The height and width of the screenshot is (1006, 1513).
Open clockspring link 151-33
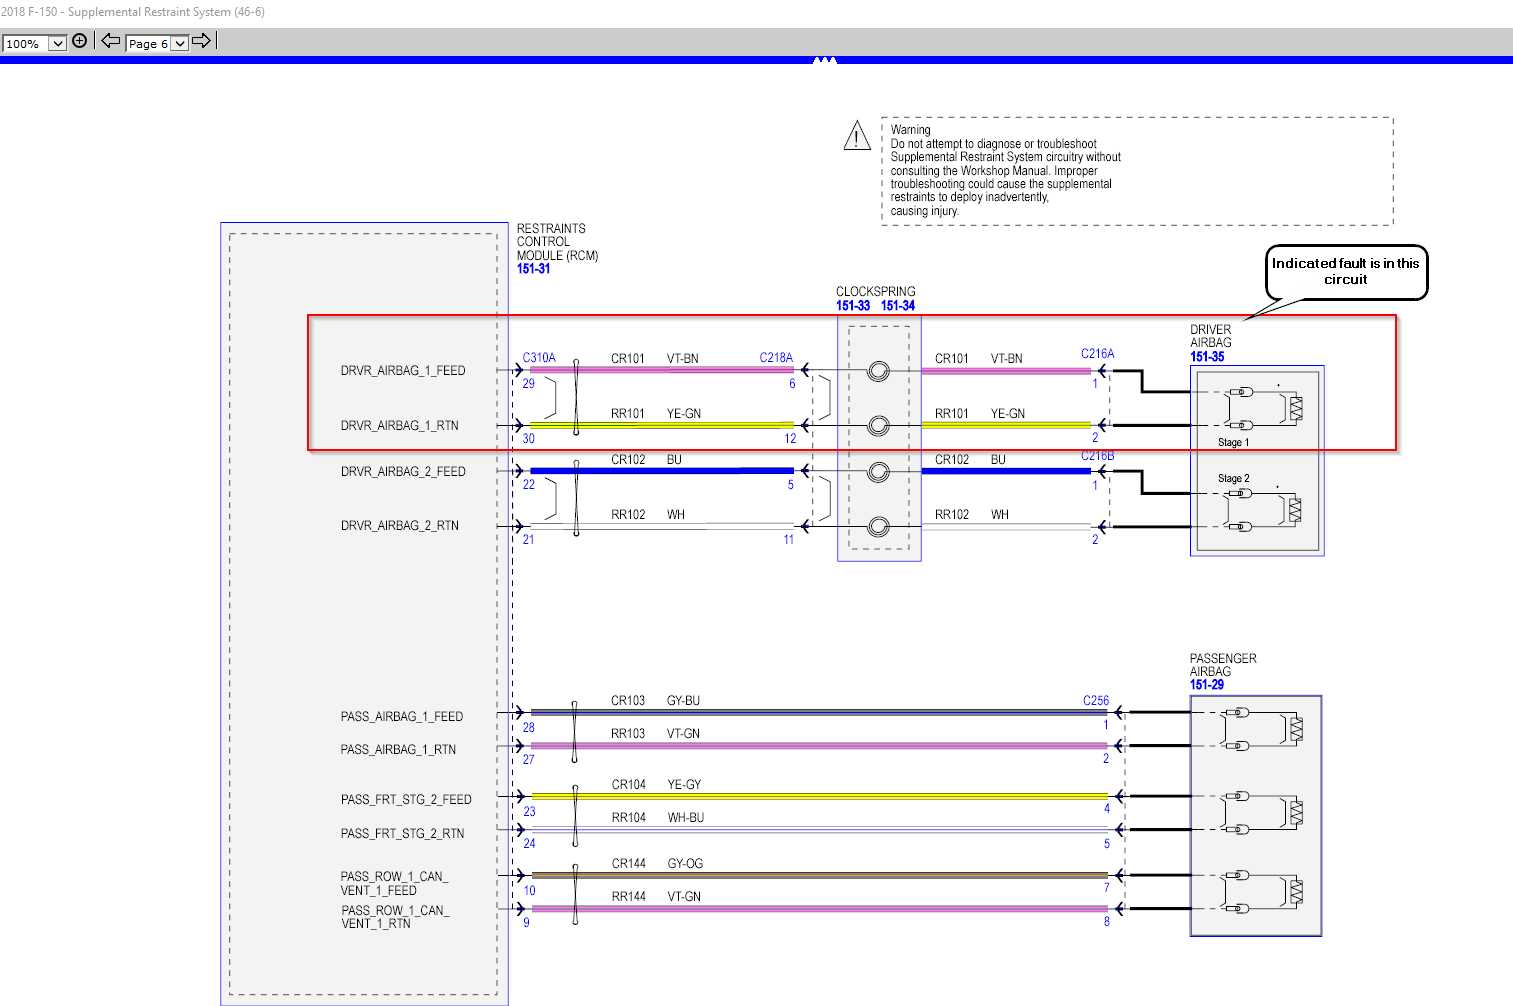tap(853, 306)
